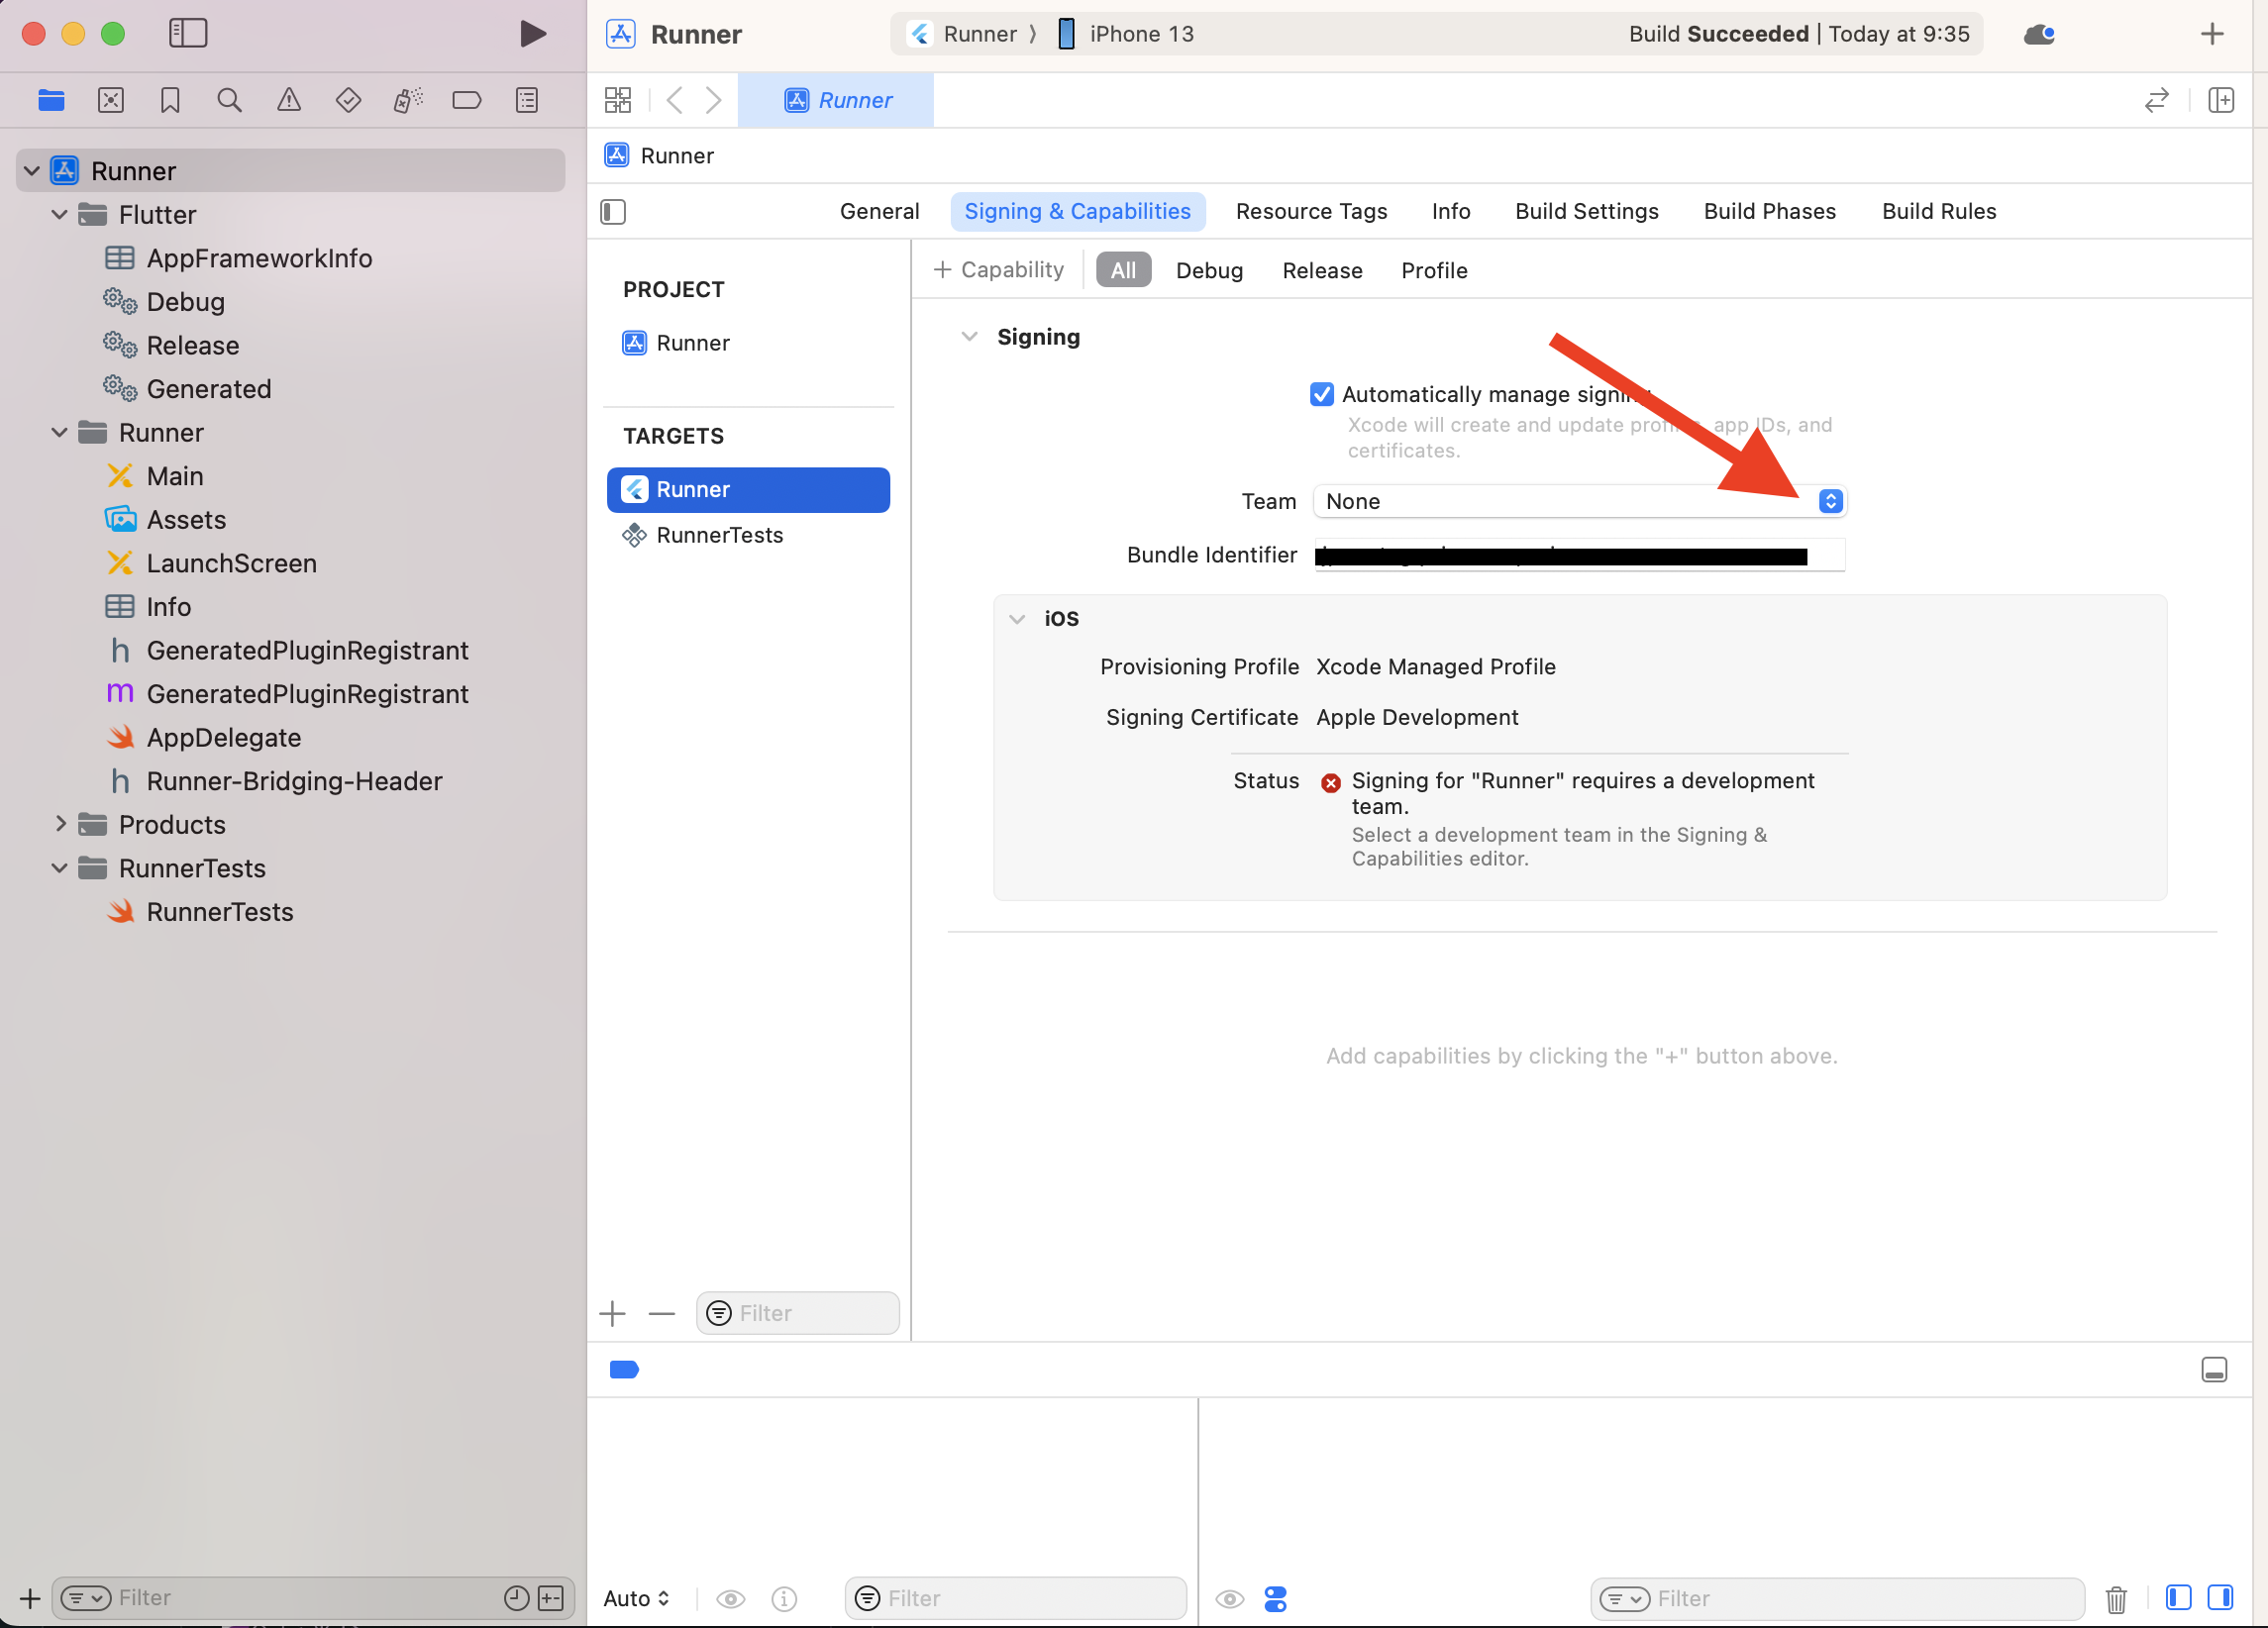
Task: Open the Test navigator diamond icon
Action: pyautogui.click(x=348, y=100)
